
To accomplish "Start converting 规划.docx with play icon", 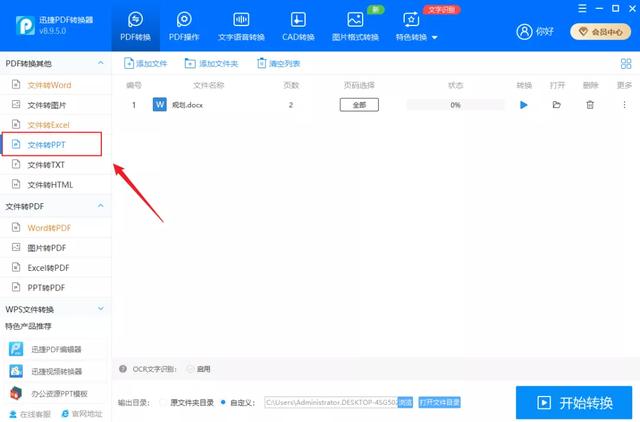I will 524,105.
